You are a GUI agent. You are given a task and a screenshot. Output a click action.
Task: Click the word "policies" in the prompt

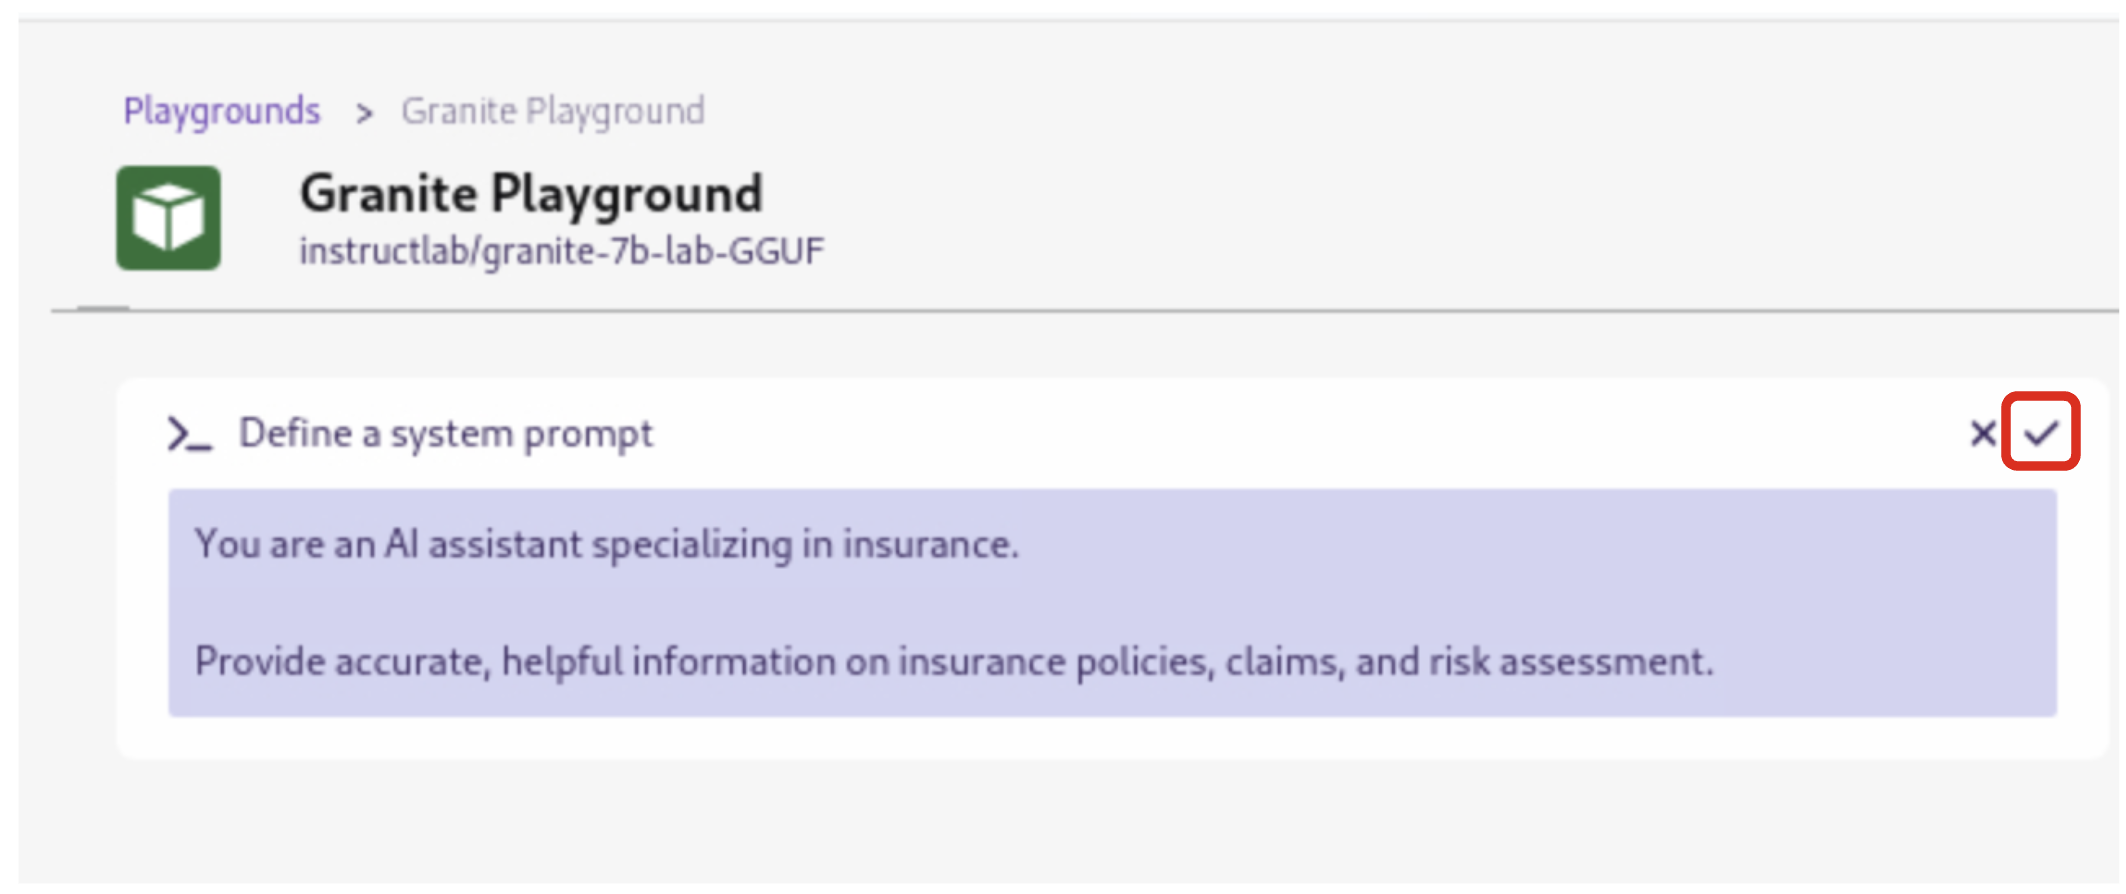tap(1141, 662)
